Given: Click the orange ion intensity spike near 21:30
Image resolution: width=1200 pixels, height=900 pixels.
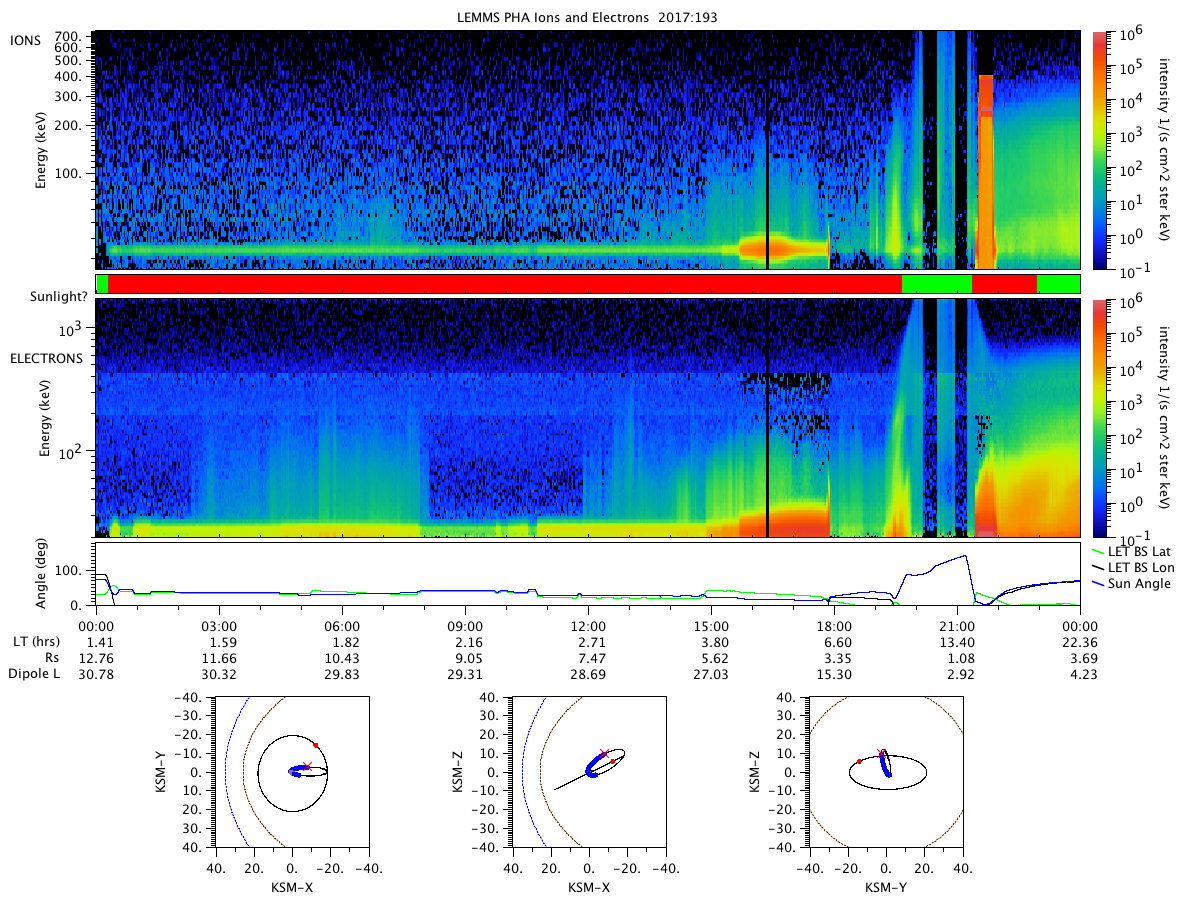Looking at the screenshot, I should click(x=986, y=170).
